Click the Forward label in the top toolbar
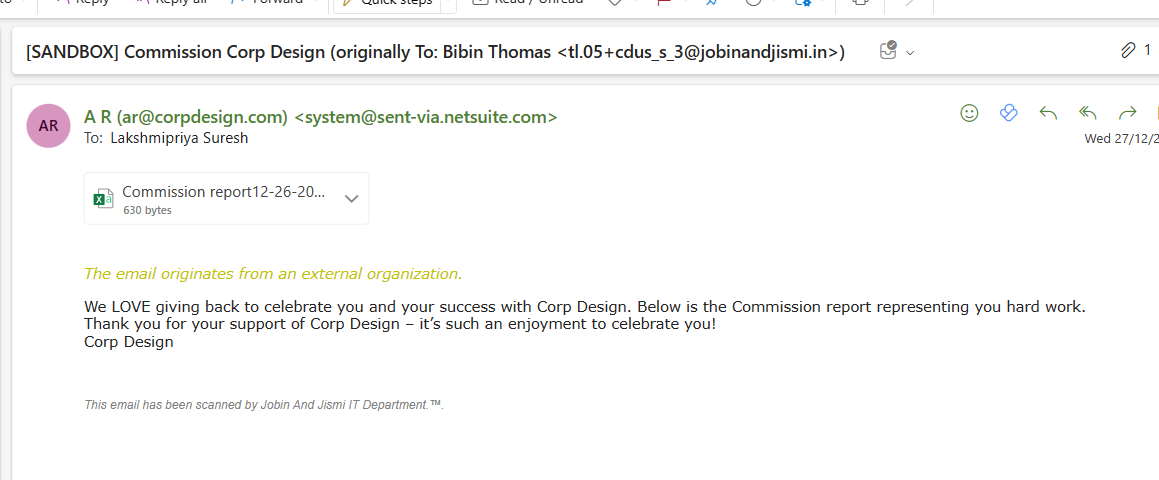This screenshot has width=1159, height=480. (x=277, y=3)
